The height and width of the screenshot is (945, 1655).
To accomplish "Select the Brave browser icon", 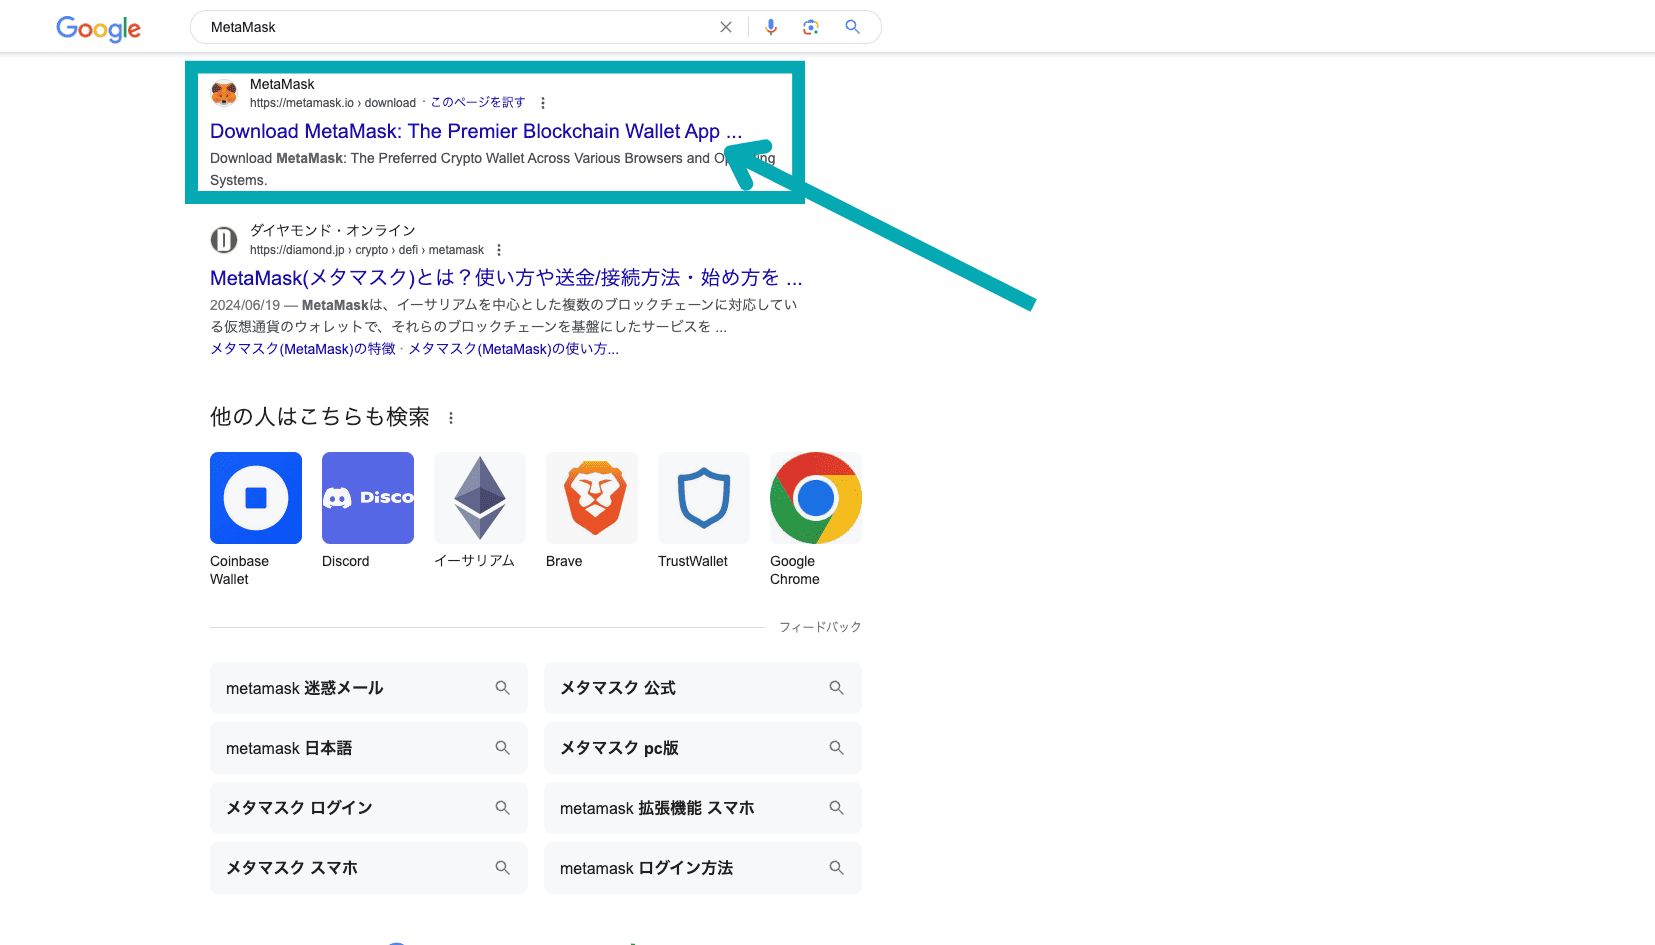I will tap(592, 498).
